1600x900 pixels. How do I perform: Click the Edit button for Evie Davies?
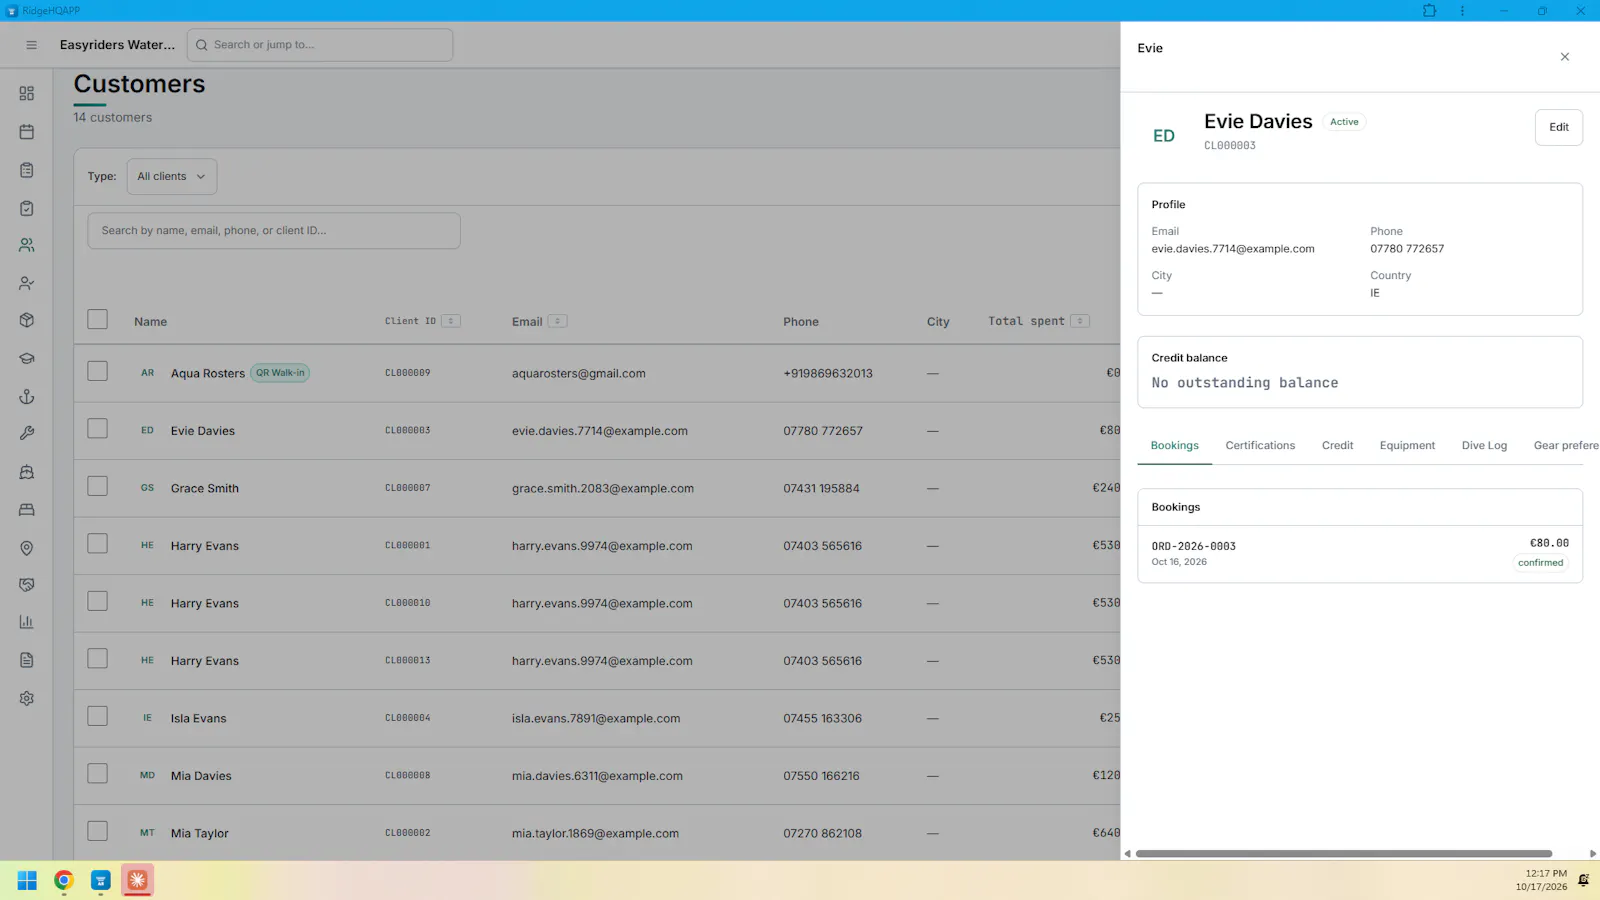[x=1559, y=127]
